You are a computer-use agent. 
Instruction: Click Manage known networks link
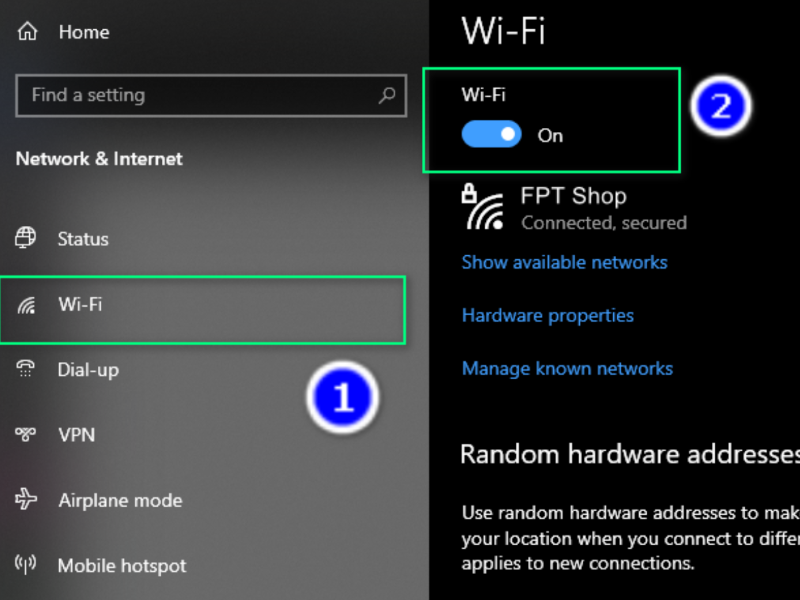567,368
